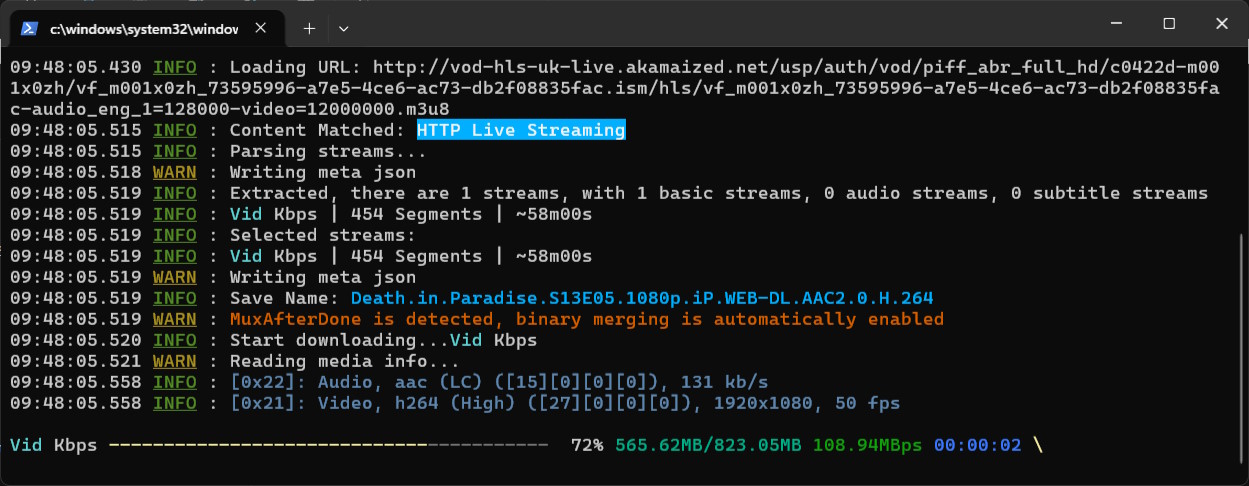Click the PowerShell icon in the tab
Viewport: 1249px width, 486px height.
click(30, 29)
